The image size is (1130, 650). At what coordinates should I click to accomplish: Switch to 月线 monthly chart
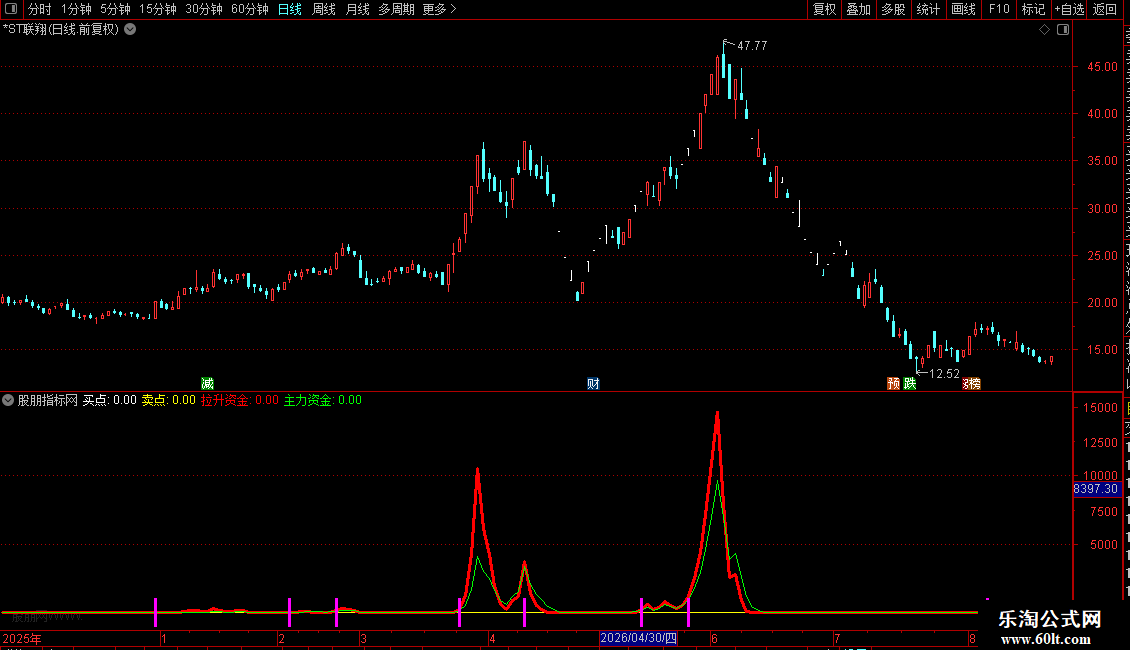[x=357, y=9]
